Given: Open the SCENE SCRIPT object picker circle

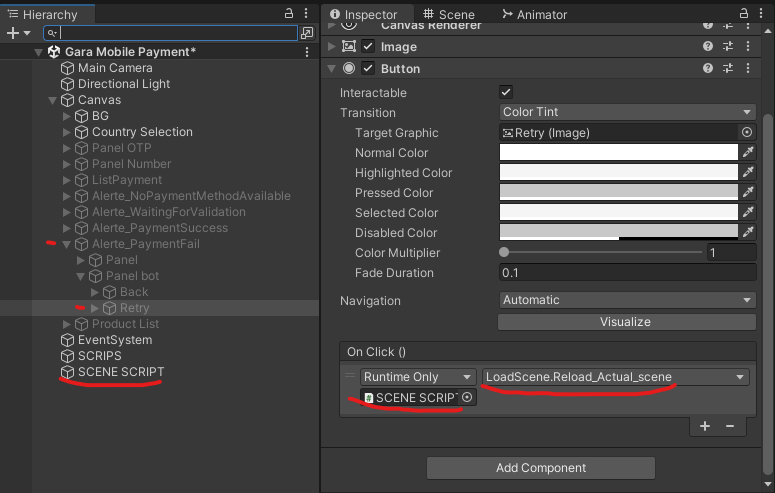Looking at the screenshot, I should [x=467, y=398].
